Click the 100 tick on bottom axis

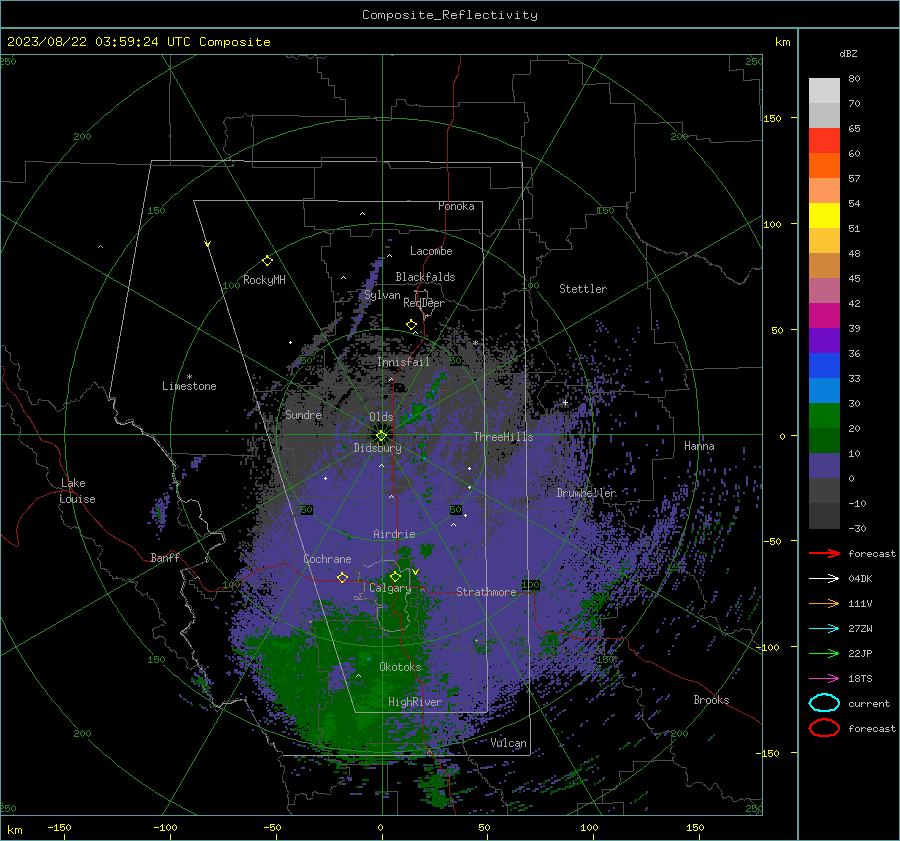click(589, 827)
